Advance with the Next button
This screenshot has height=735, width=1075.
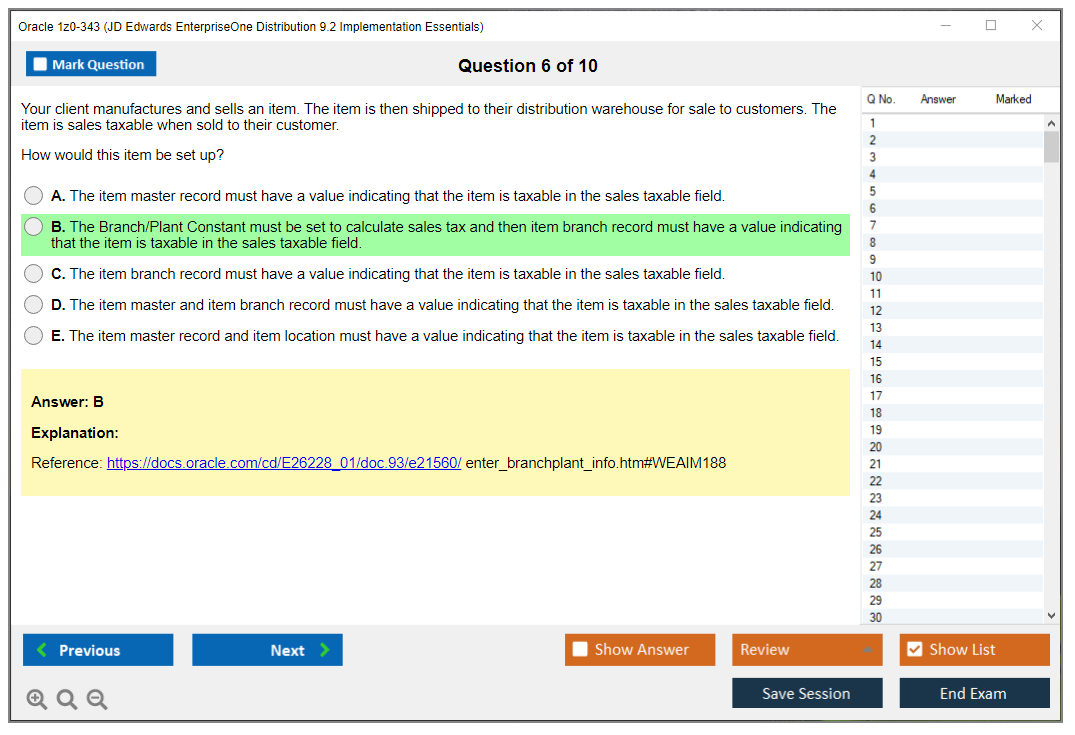[x=267, y=650]
